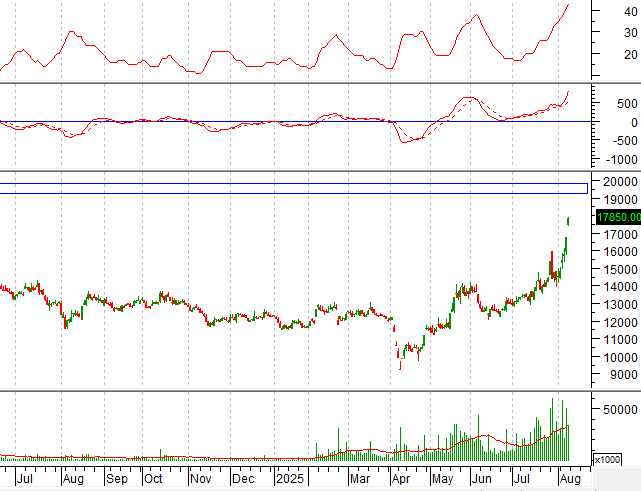Click the 20 value on top indicator axis
This screenshot has width=641, height=491.
(x=631, y=54)
